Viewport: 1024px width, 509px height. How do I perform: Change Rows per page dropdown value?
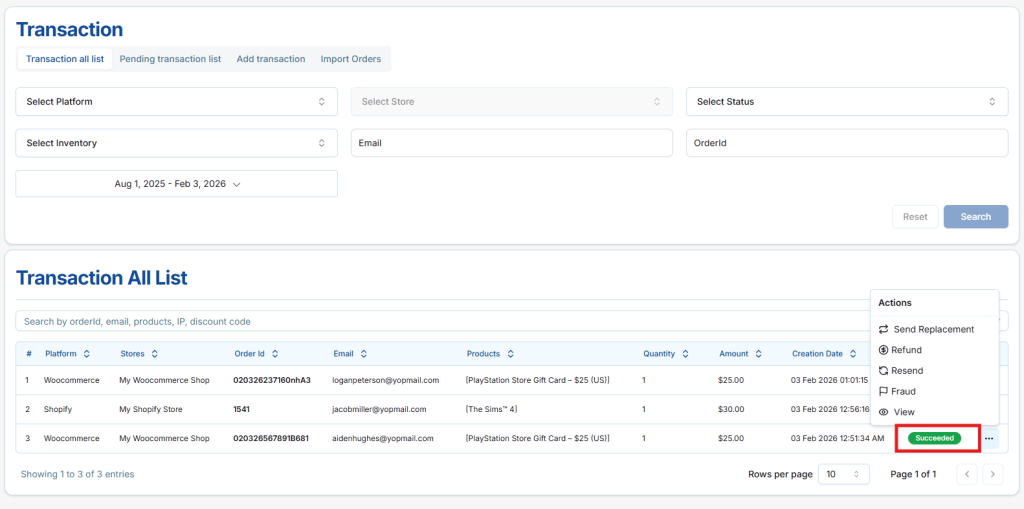coord(844,474)
